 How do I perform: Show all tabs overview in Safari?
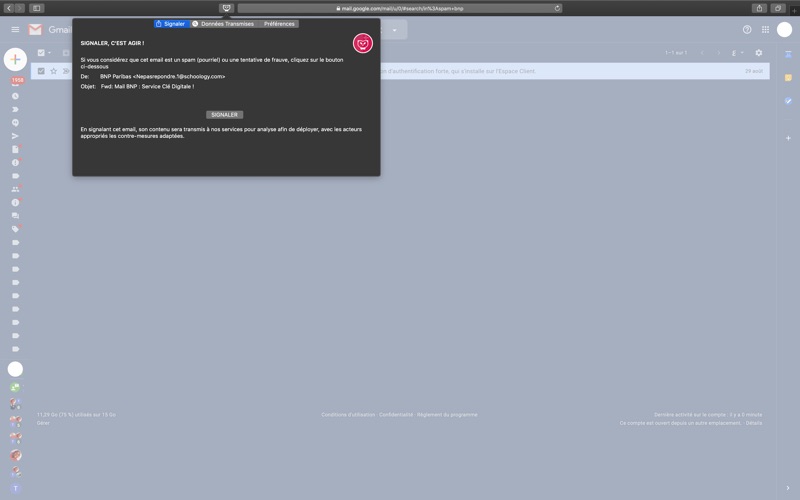[x=778, y=8]
